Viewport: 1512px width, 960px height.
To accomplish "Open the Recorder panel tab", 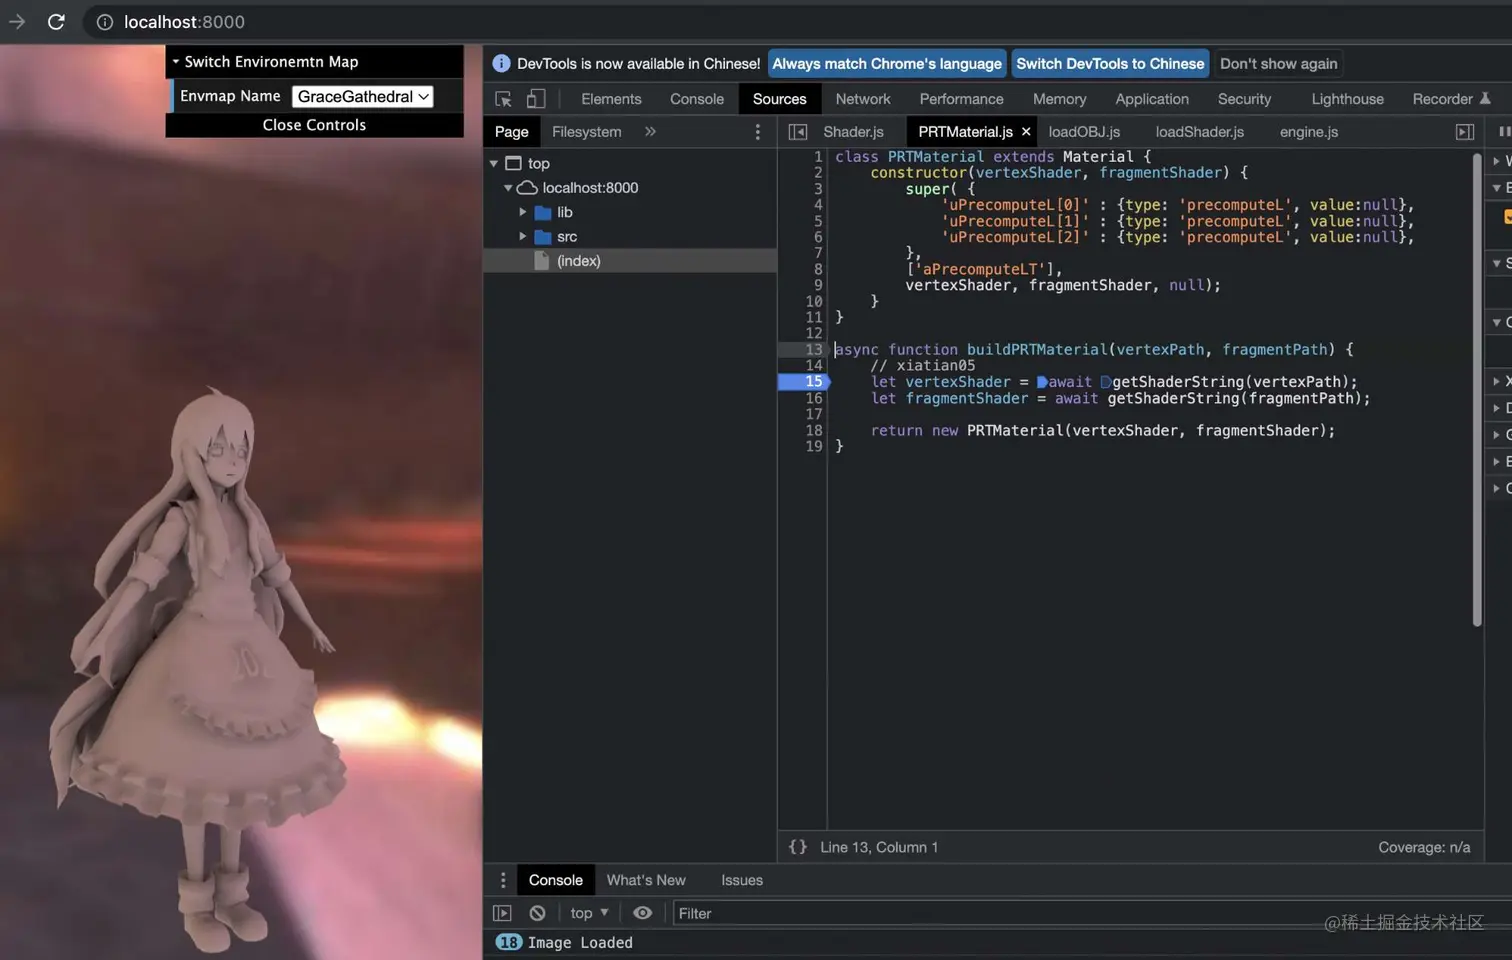I will pos(1451,99).
